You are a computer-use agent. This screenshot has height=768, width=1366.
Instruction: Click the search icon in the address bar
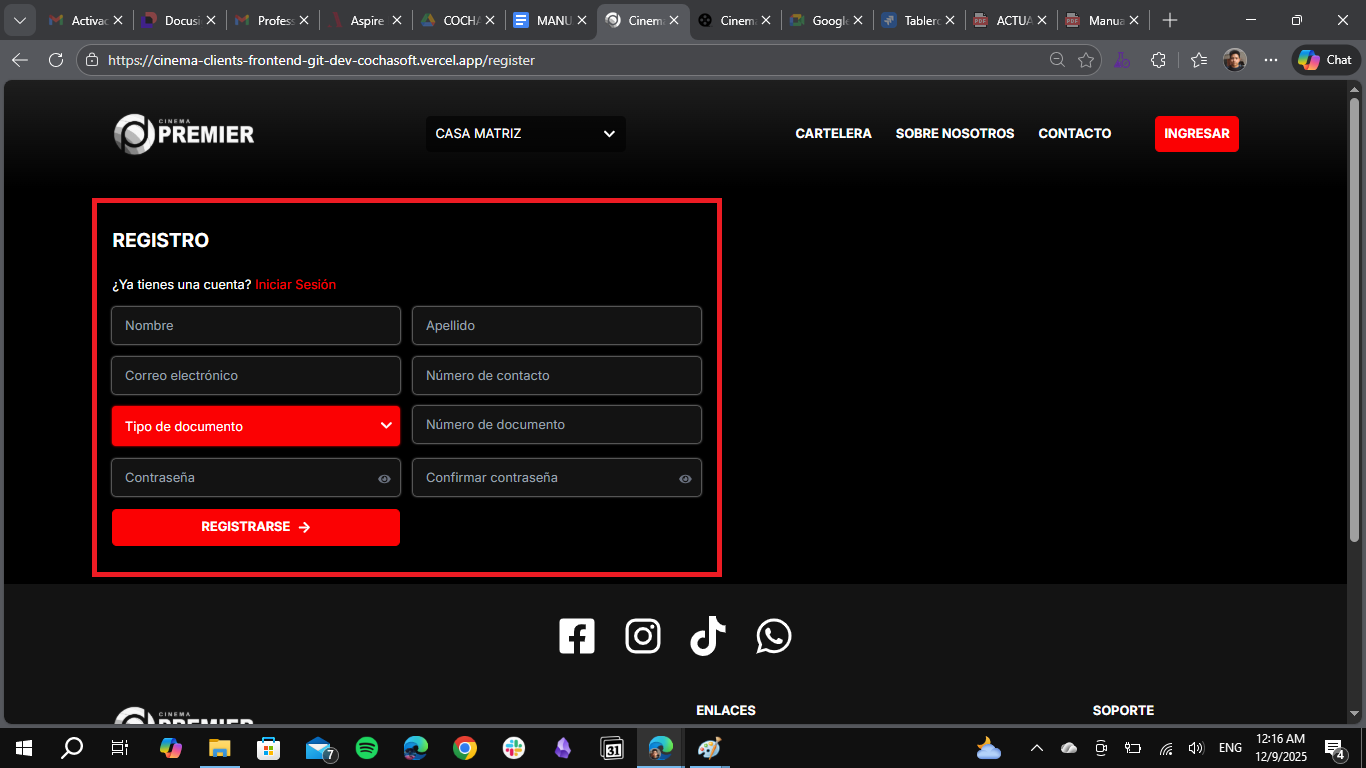pos(1057,59)
